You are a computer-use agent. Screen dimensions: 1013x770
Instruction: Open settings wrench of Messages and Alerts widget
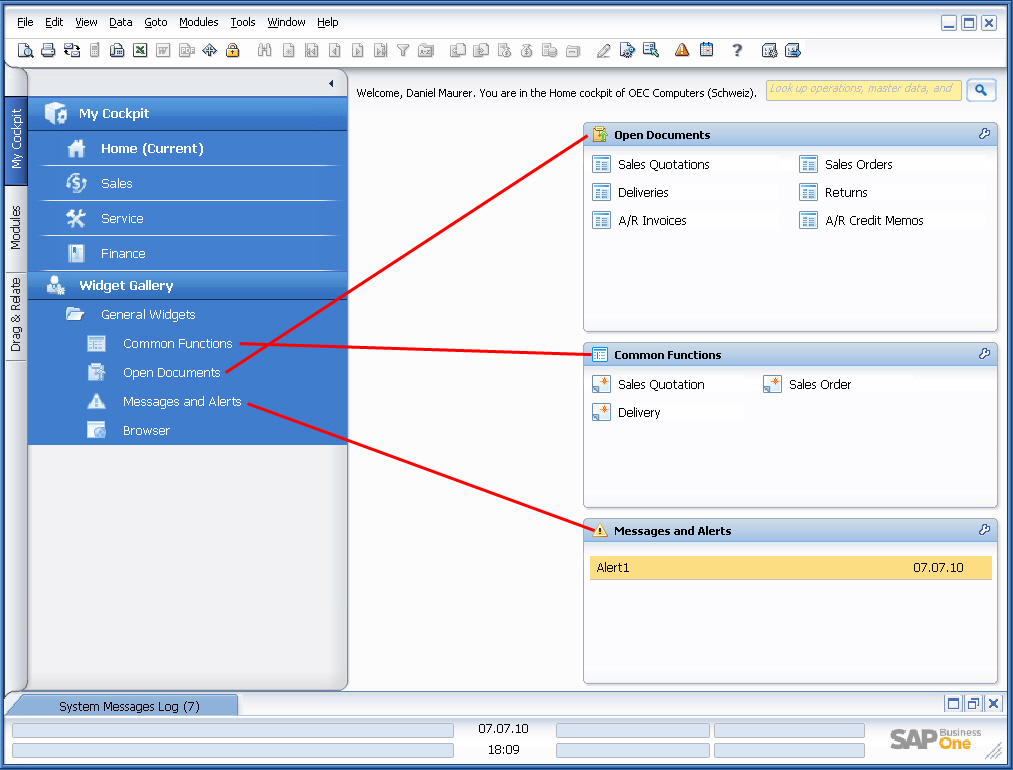(985, 530)
